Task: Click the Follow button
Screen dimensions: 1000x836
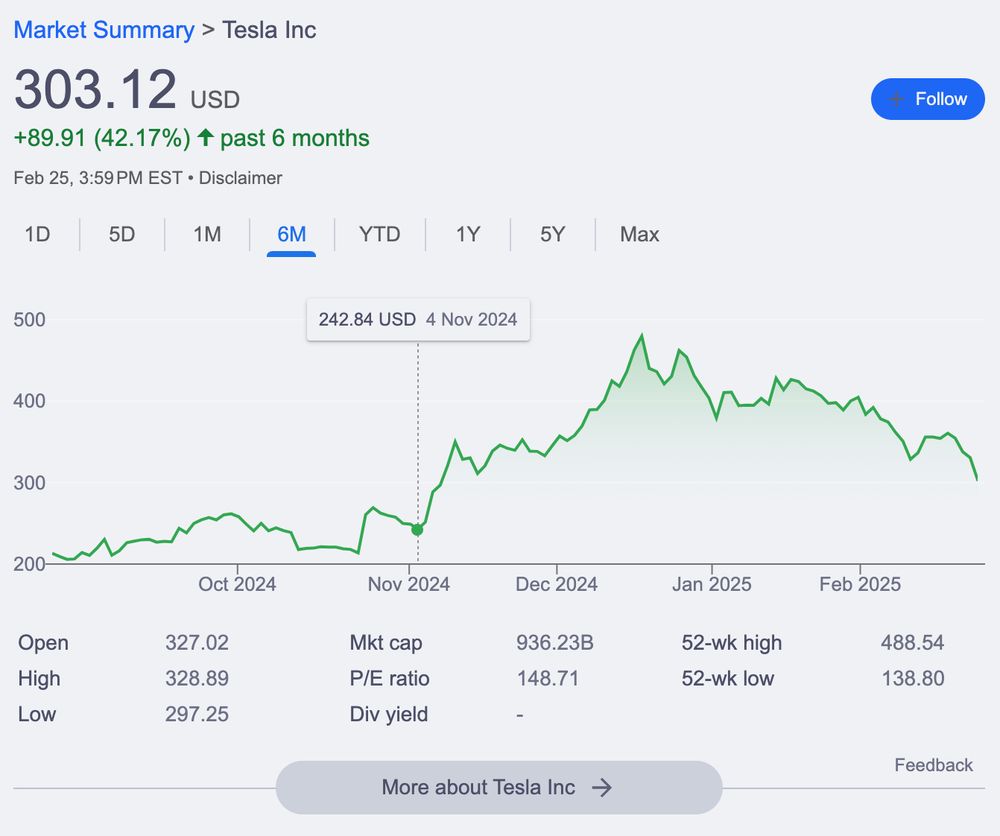Action: pyautogui.click(x=927, y=99)
